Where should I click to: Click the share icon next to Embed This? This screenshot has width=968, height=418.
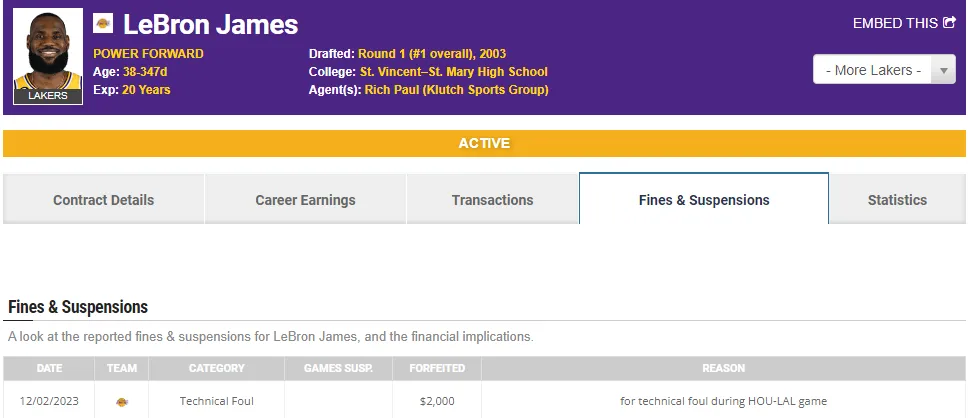949,23
